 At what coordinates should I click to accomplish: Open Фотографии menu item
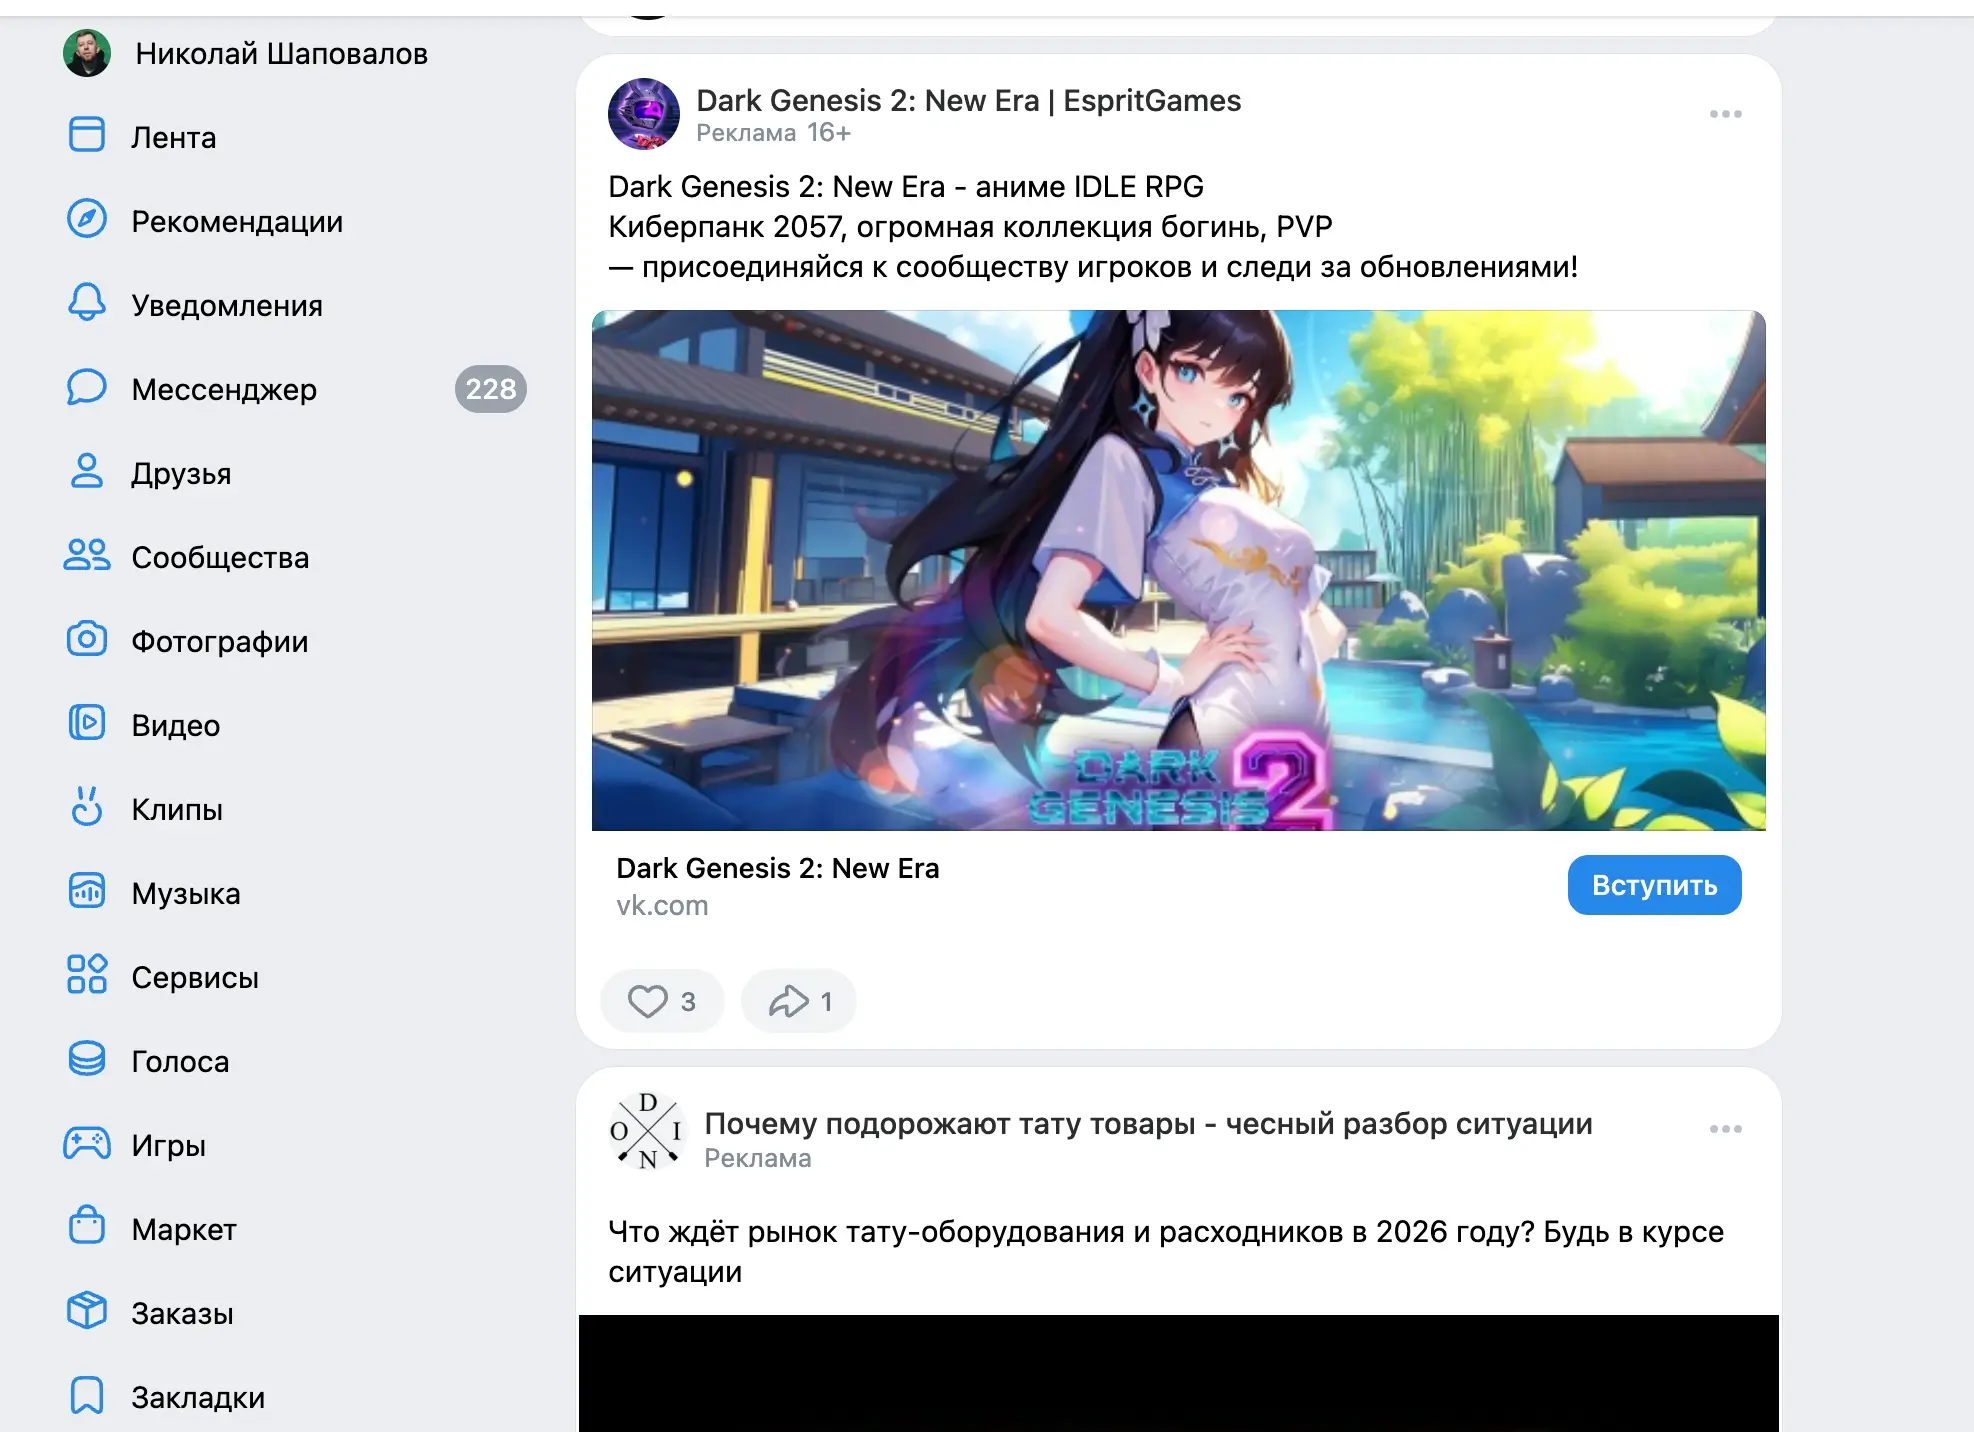[x=220, y=641]
